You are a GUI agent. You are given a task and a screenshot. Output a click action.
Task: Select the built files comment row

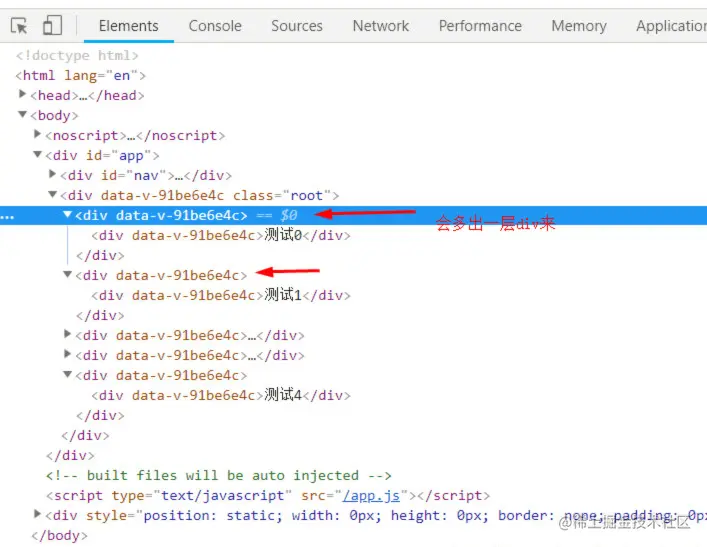click(x=219, y=475)
